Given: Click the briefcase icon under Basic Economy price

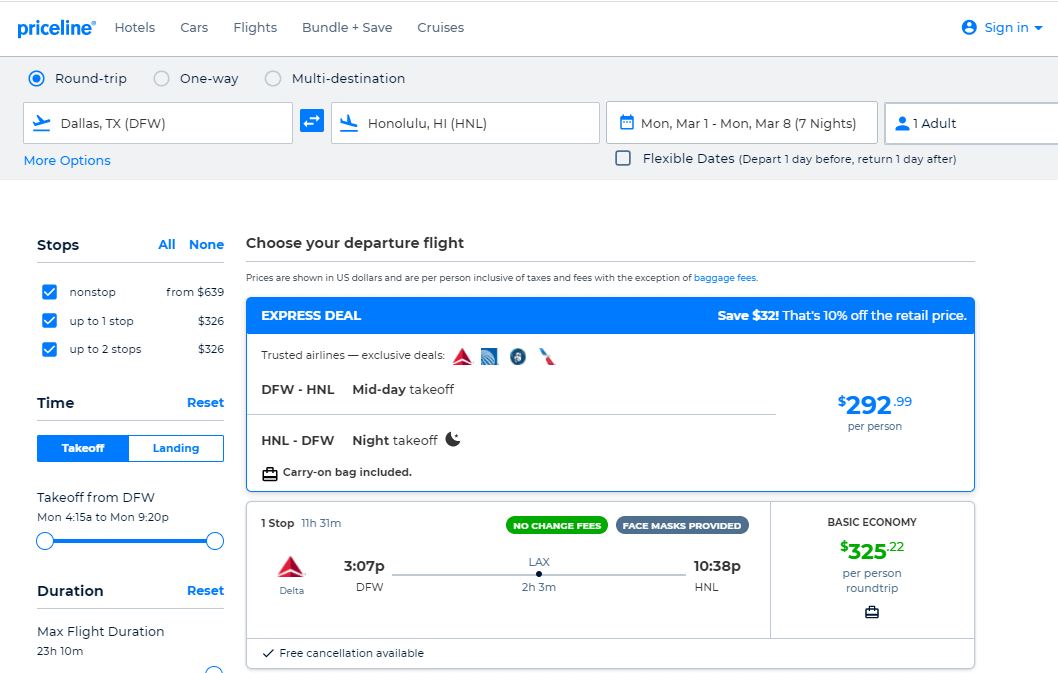Looking at the screenshot, I should pyautogui.click(x=871, y=611).
